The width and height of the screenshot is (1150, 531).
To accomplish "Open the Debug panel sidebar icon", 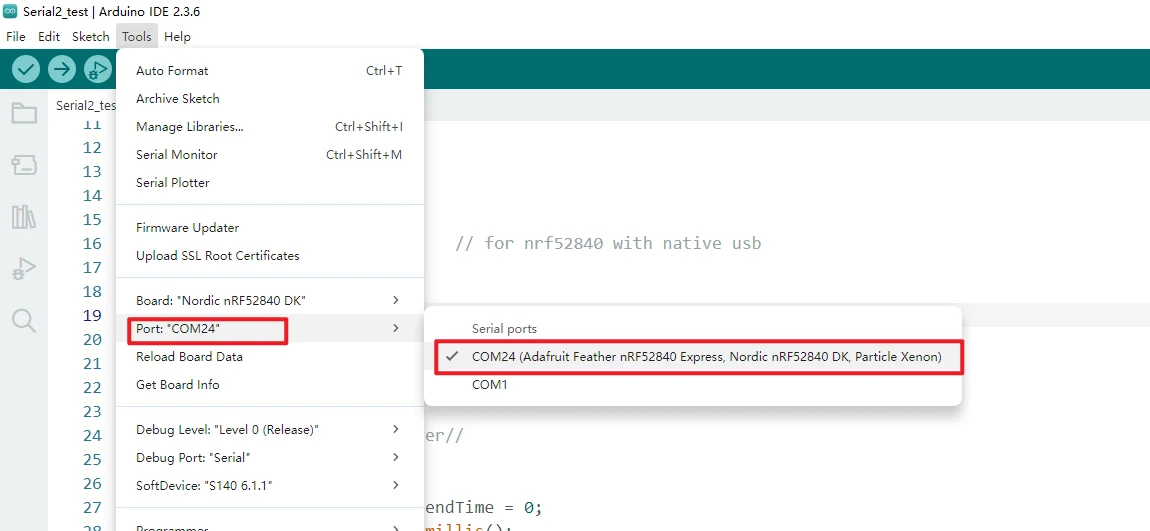I will [24, 269].
